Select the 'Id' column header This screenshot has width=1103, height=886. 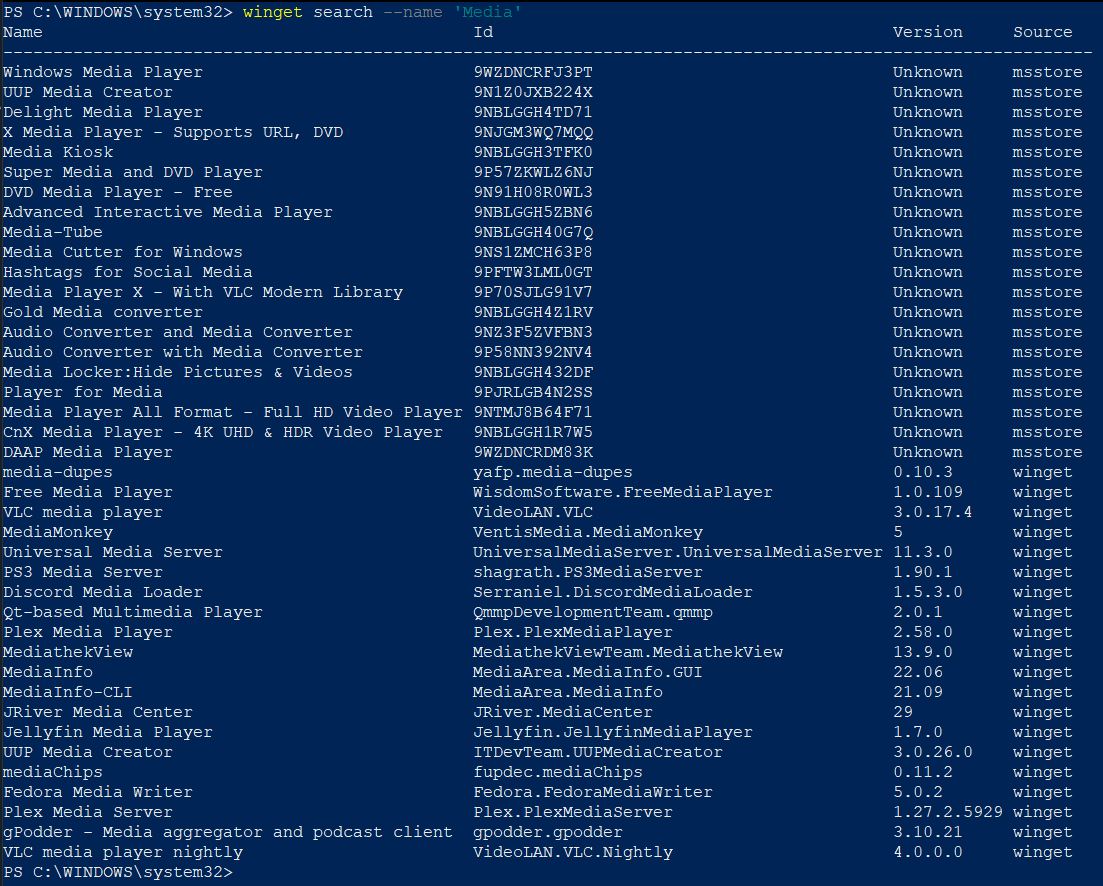pyautogui.click(x=483, y=32)
